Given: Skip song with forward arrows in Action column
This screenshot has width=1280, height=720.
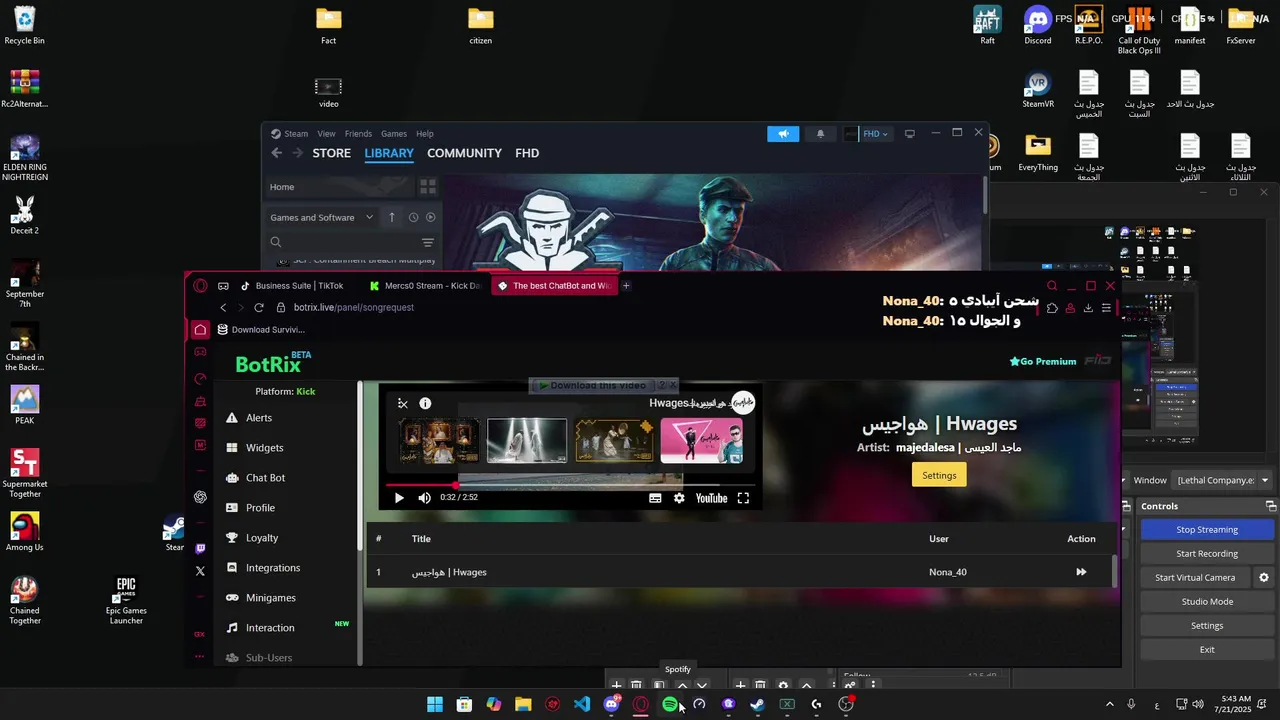Looking at the screenshot, I should (1081, 572).
